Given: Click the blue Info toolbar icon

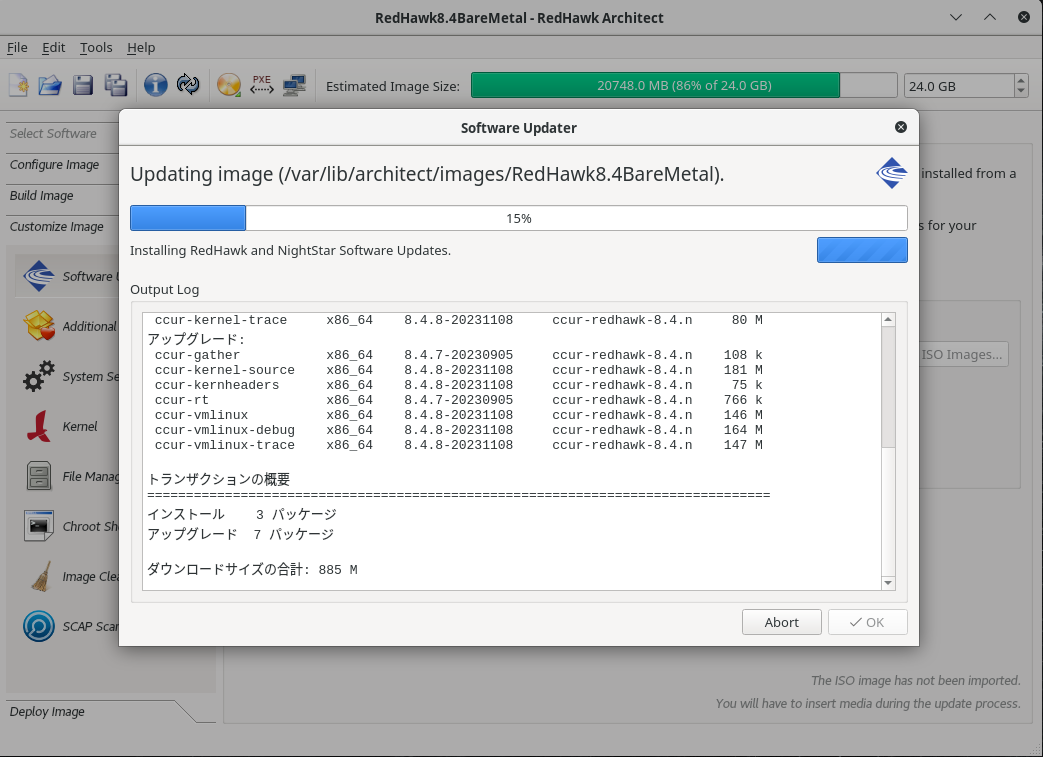Looking at the screenshot, I should pos(156,85).
